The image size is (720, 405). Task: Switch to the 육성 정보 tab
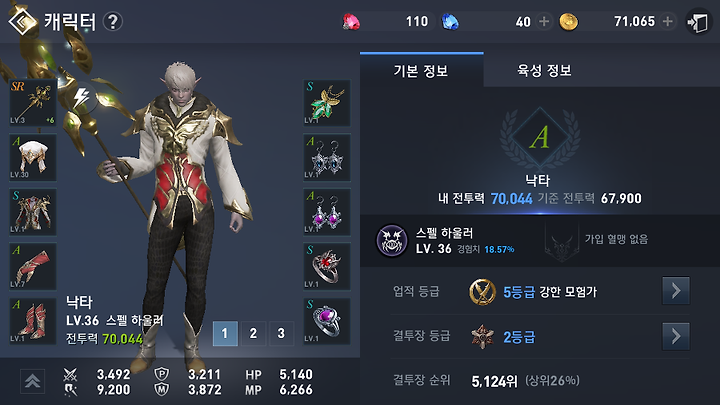point(544,70)
